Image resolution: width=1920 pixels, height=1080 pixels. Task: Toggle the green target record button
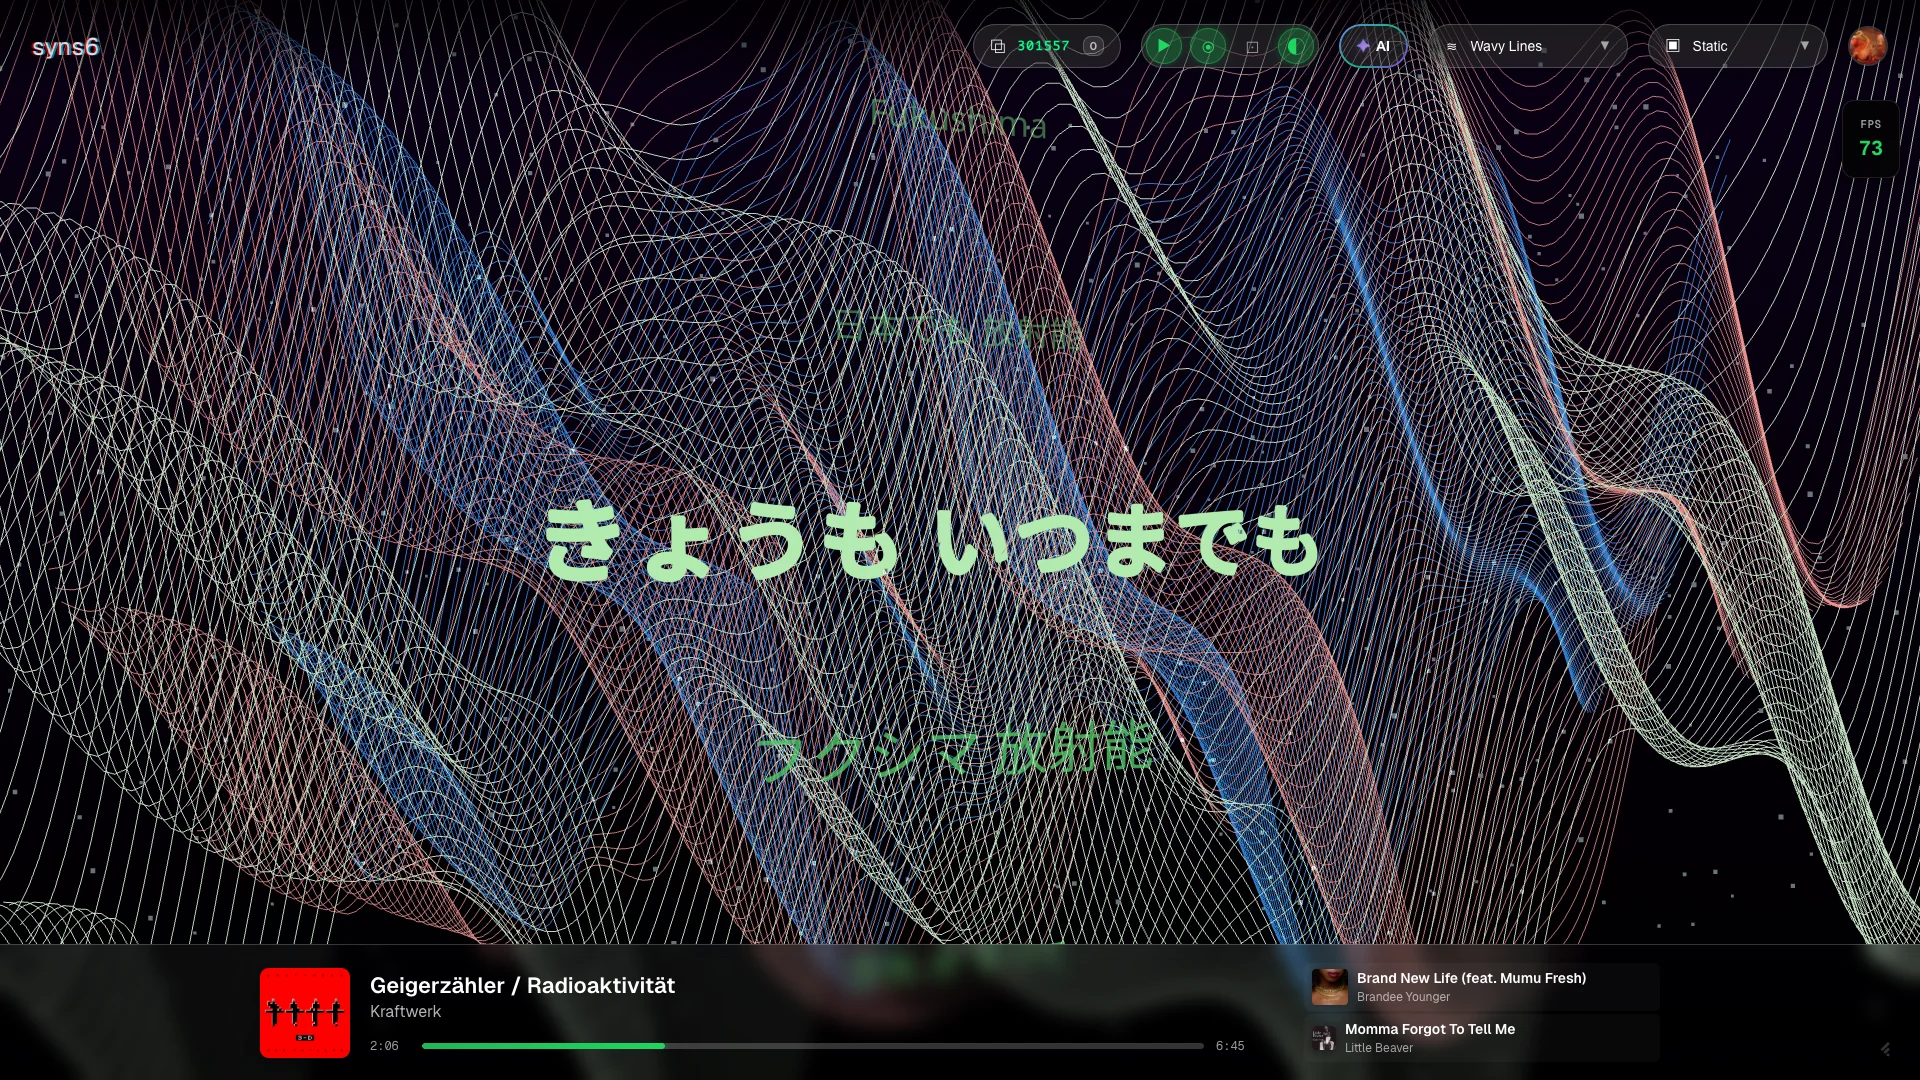click(x=1208, y=46)
